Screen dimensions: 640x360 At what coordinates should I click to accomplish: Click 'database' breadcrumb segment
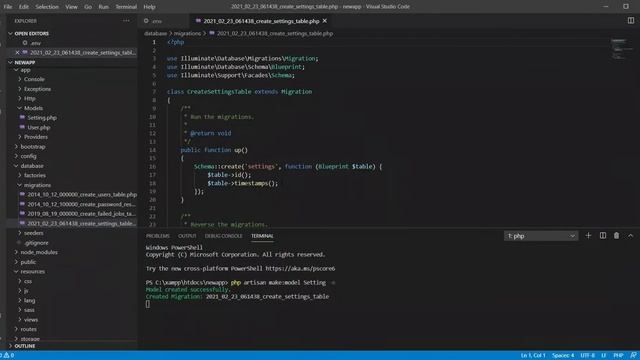point(156,33)
